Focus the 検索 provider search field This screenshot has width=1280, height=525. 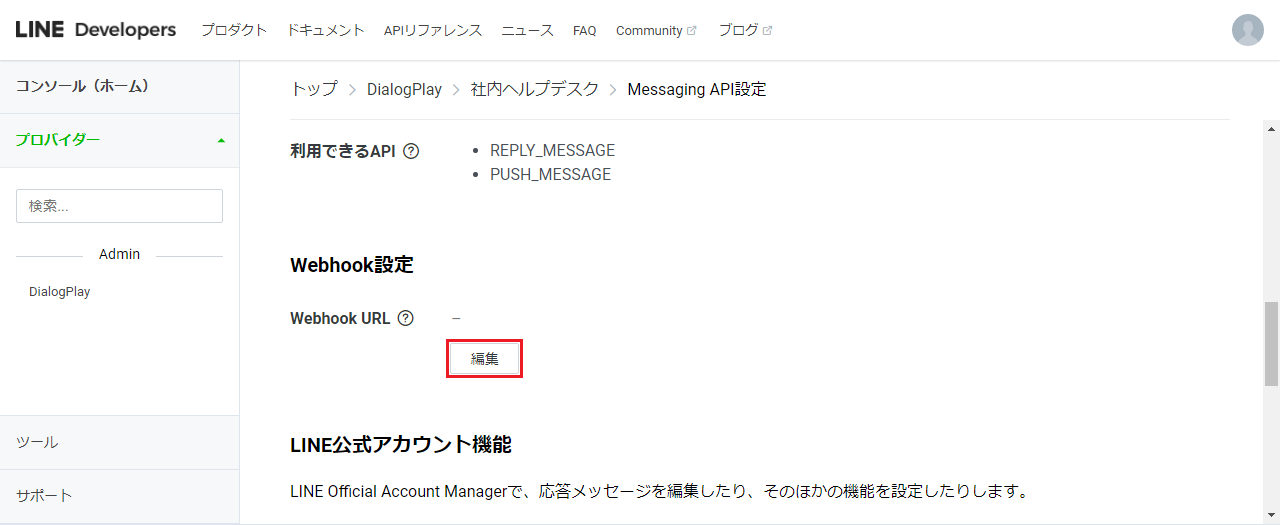pyautogui.click(x=119, y=206)
